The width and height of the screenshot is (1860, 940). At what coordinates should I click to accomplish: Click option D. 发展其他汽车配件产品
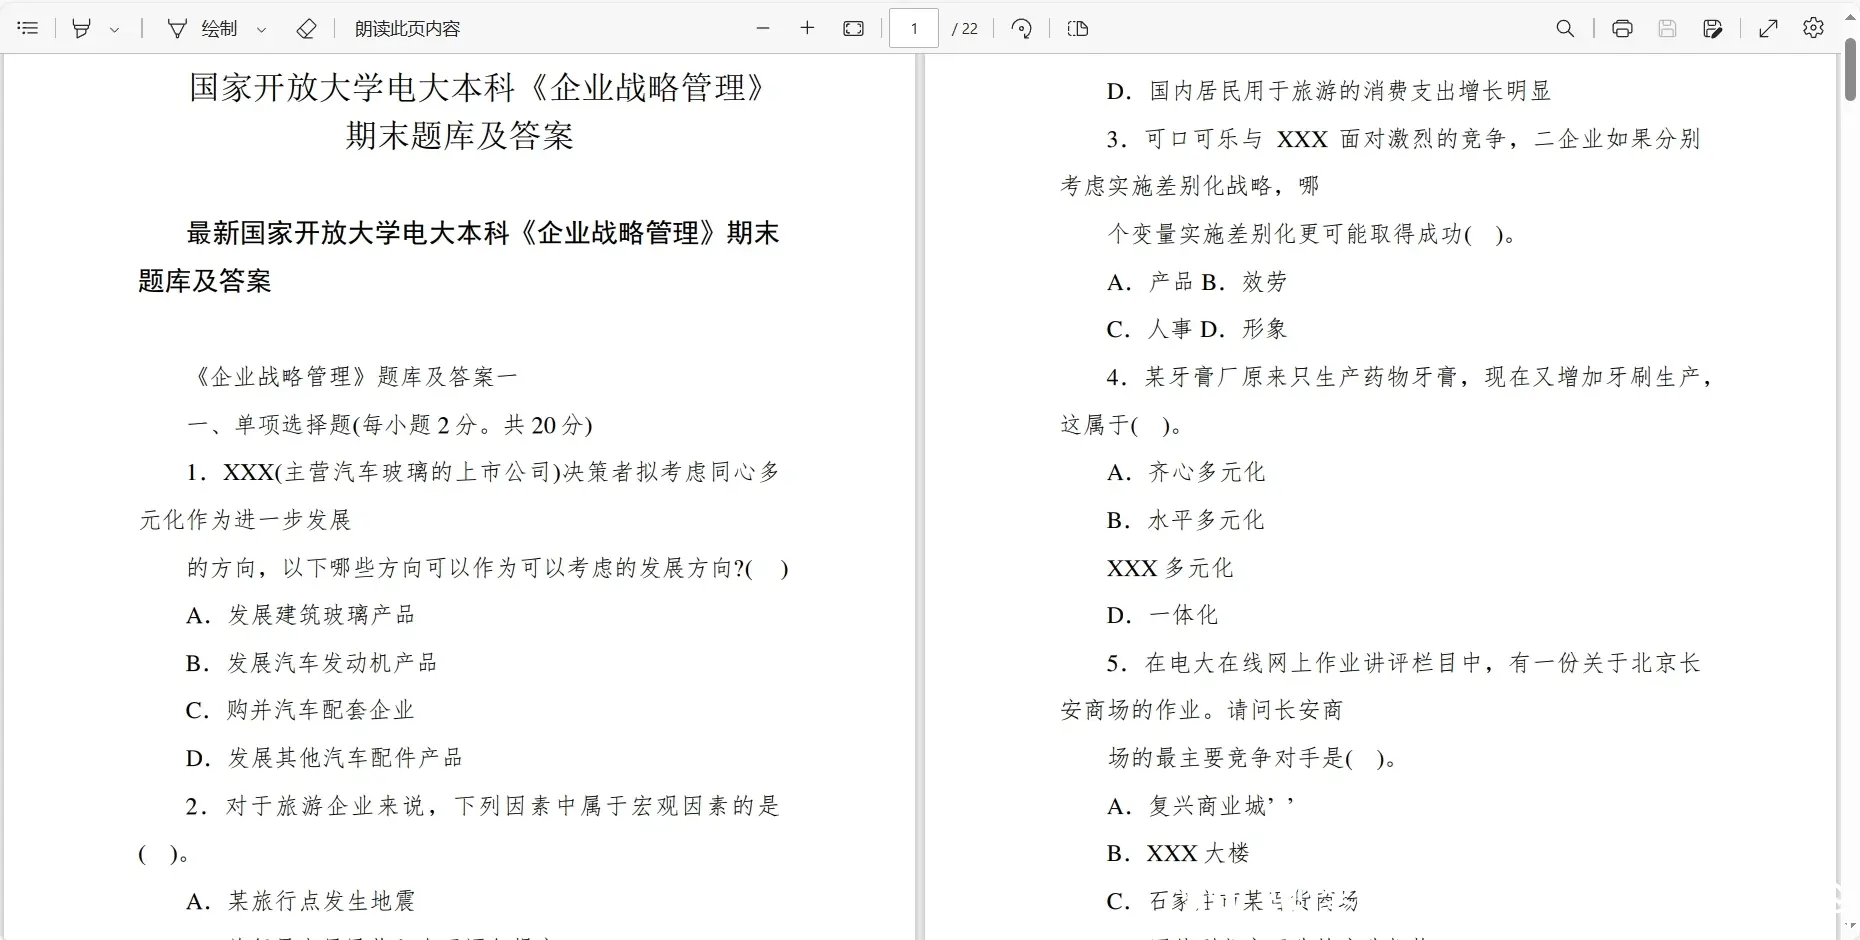pyautogui.click(x=324, y=757)
